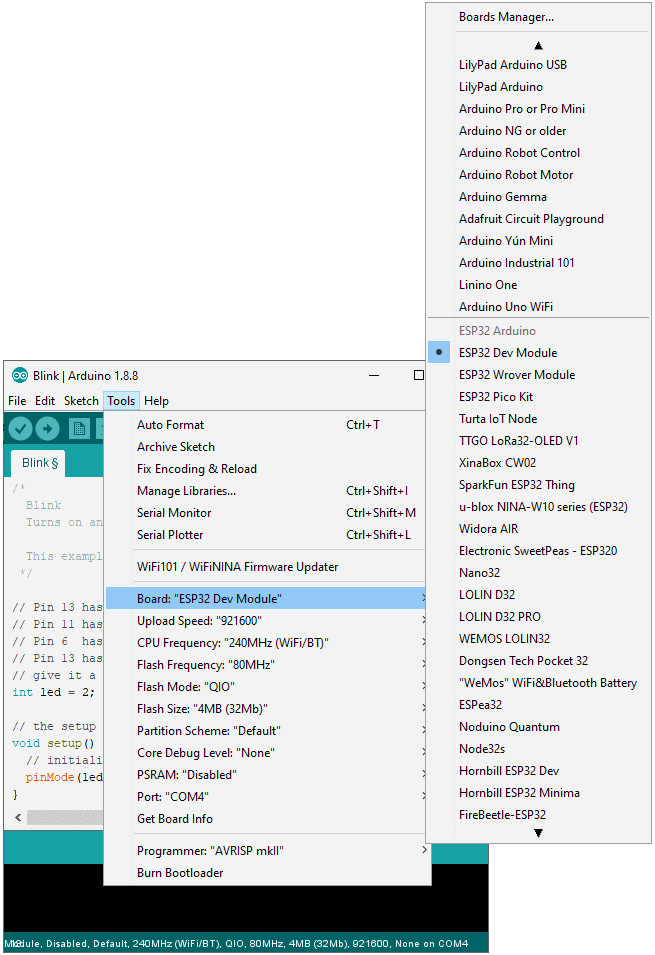Click scroll-down triangle in boards list

pos(538,833)
